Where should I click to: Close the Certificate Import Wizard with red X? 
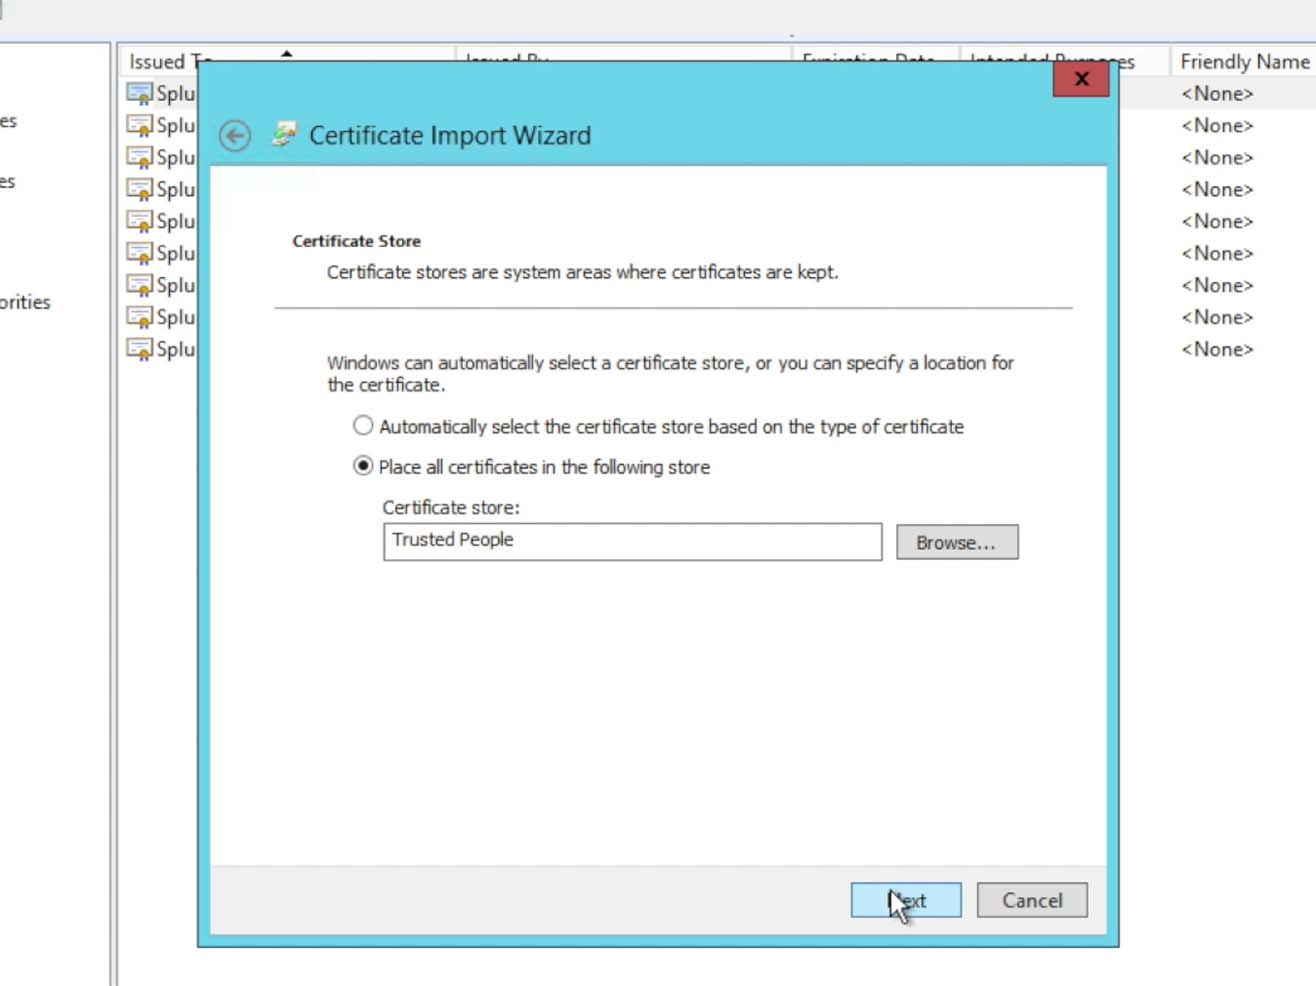(1080, 79)
